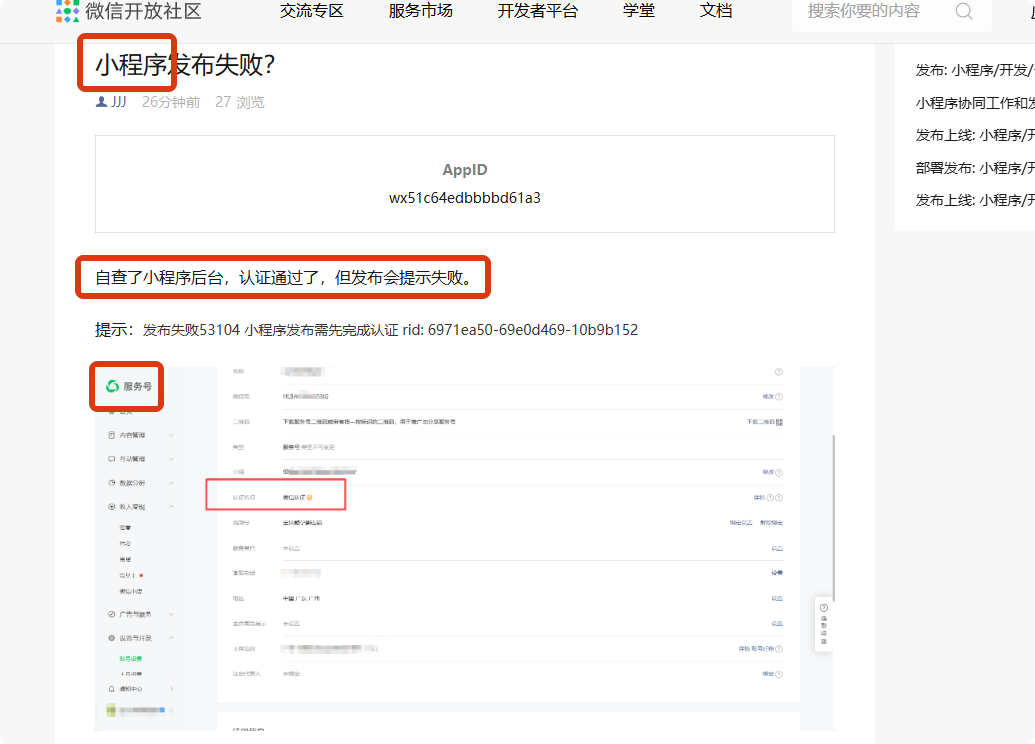This screenshot has height=744, width=1035.
Task: Click the 服务号 logo in the embedded screenshot
Action: tap(129, 386)
